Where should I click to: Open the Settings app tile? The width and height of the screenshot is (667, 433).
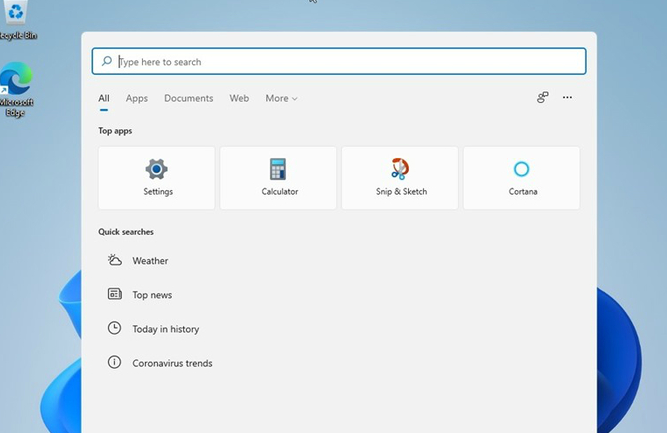(x=157, y=178)
